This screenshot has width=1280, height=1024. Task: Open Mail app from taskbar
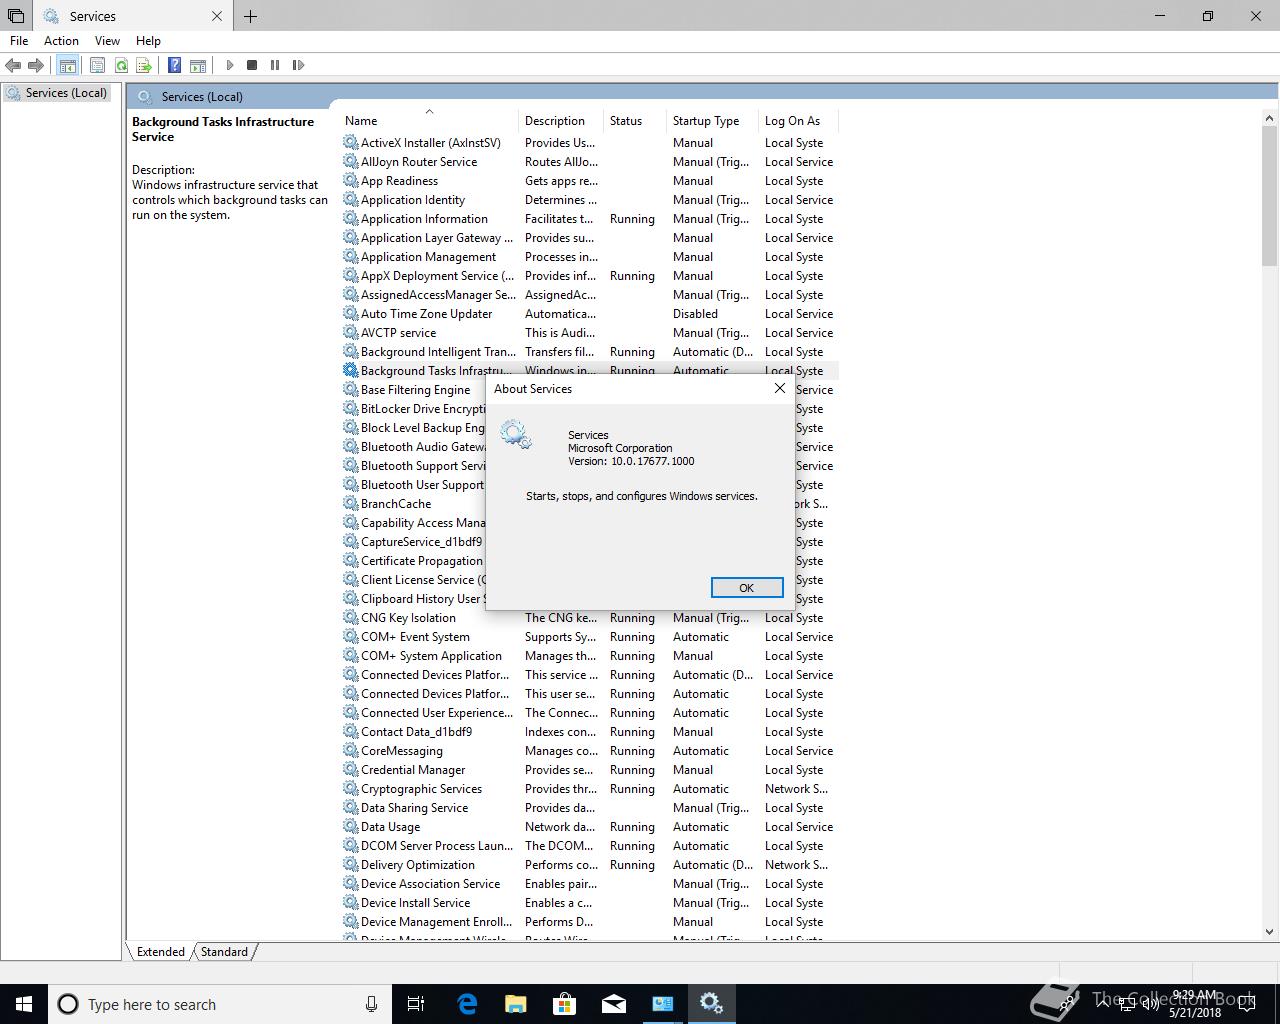614,1004
